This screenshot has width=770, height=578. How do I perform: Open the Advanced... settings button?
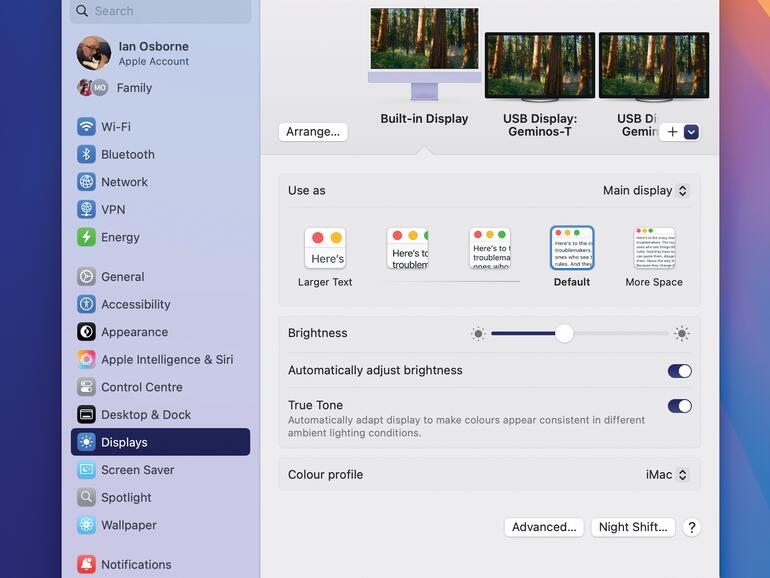pos(544,527)
